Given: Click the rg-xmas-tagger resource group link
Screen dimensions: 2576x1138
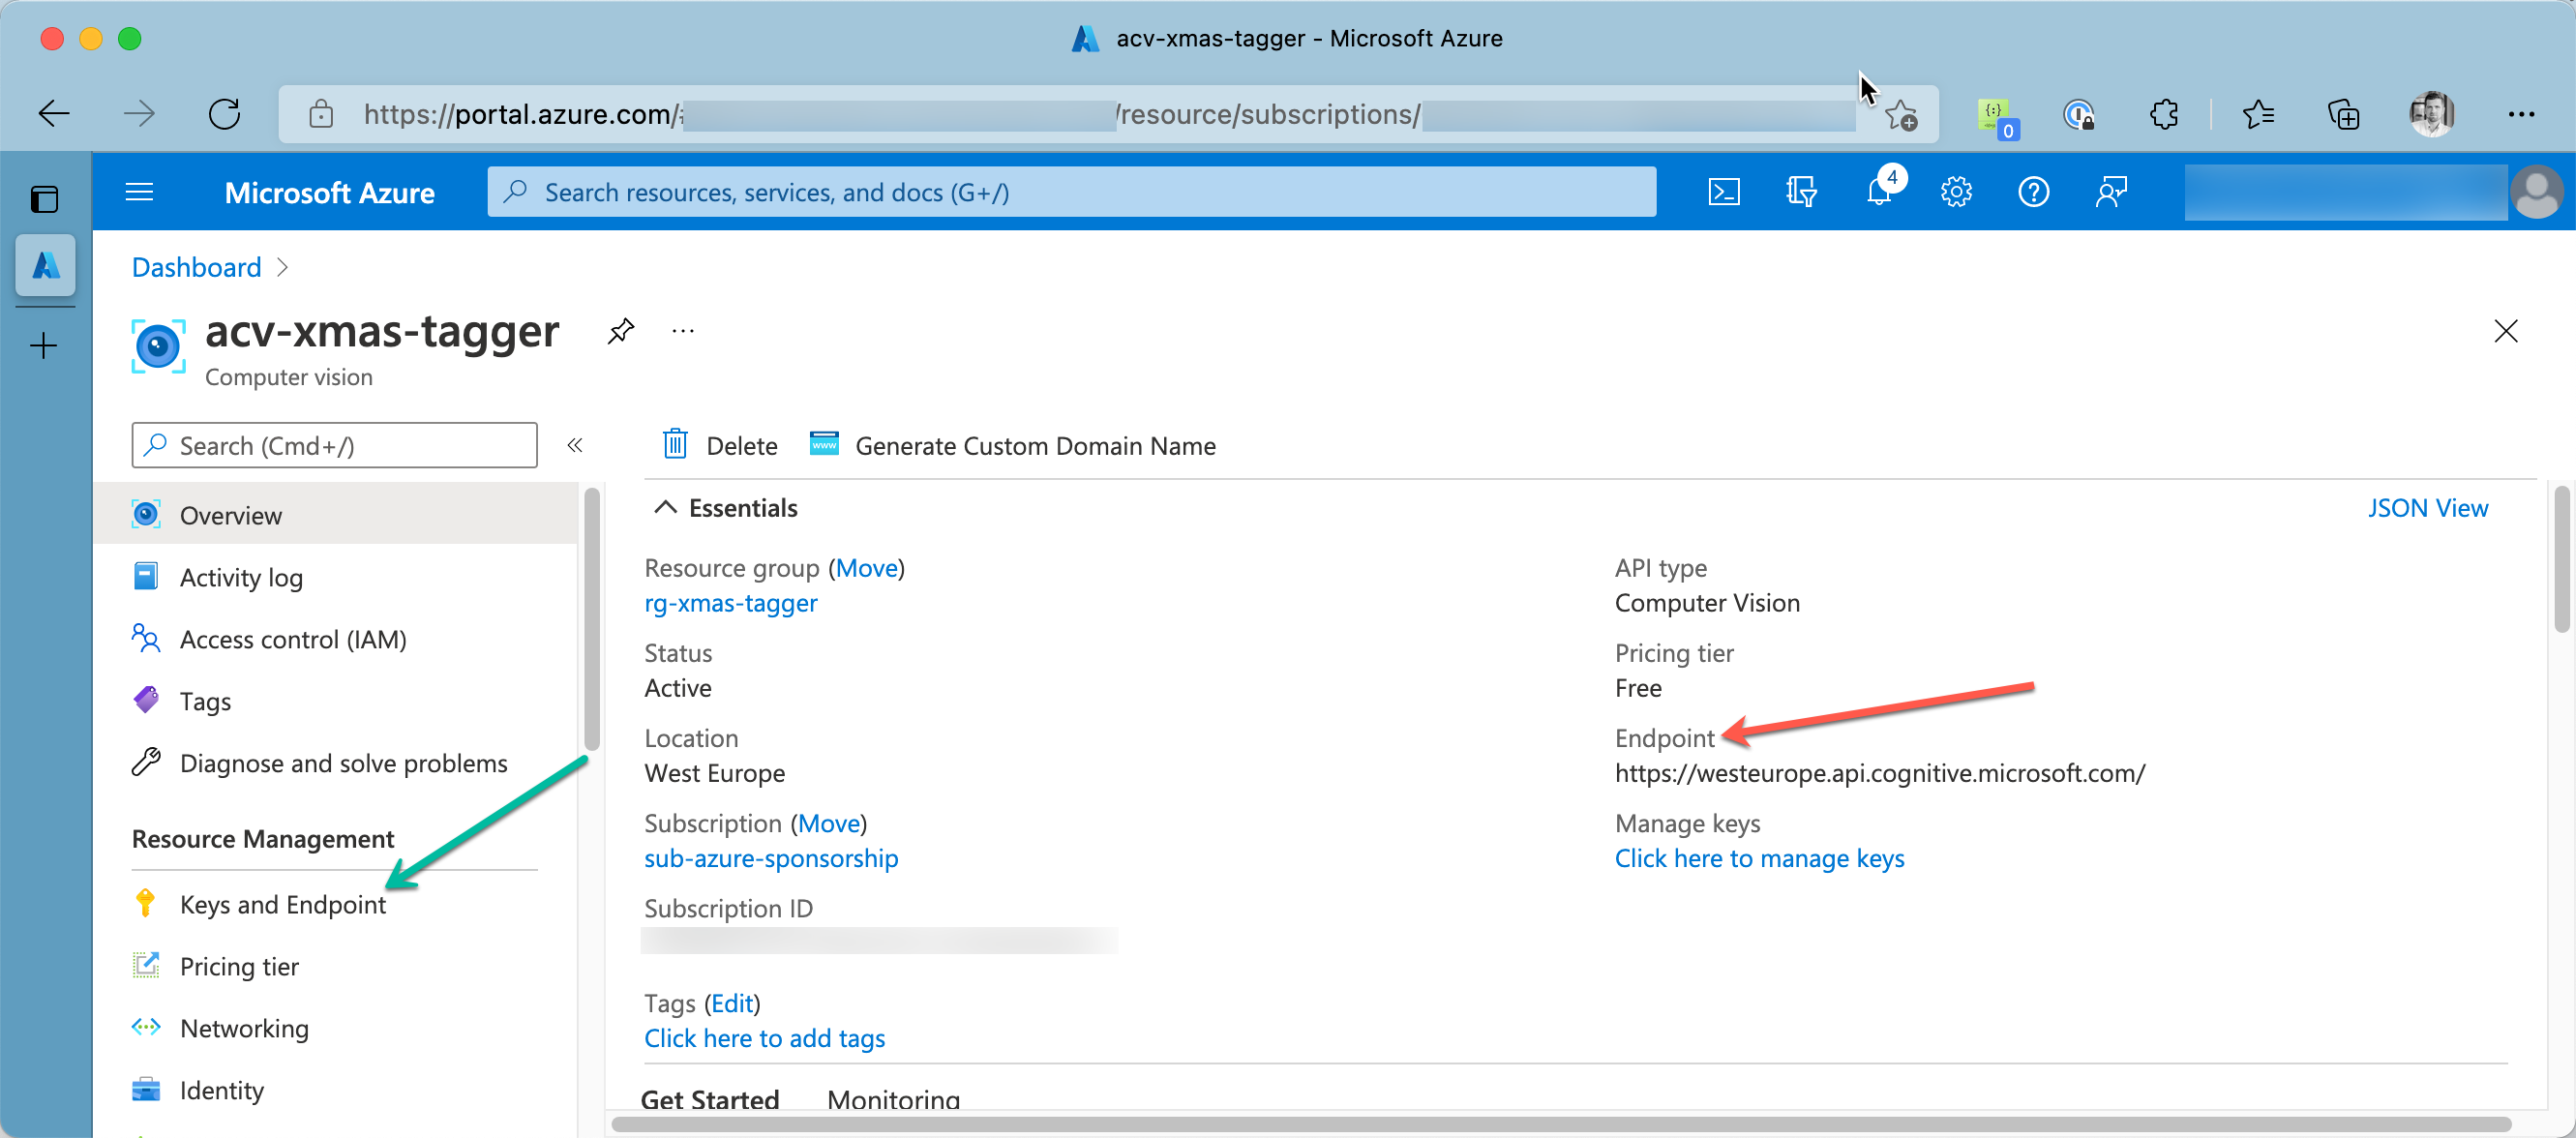Looking at the screenshot, I should click(730, 603).
